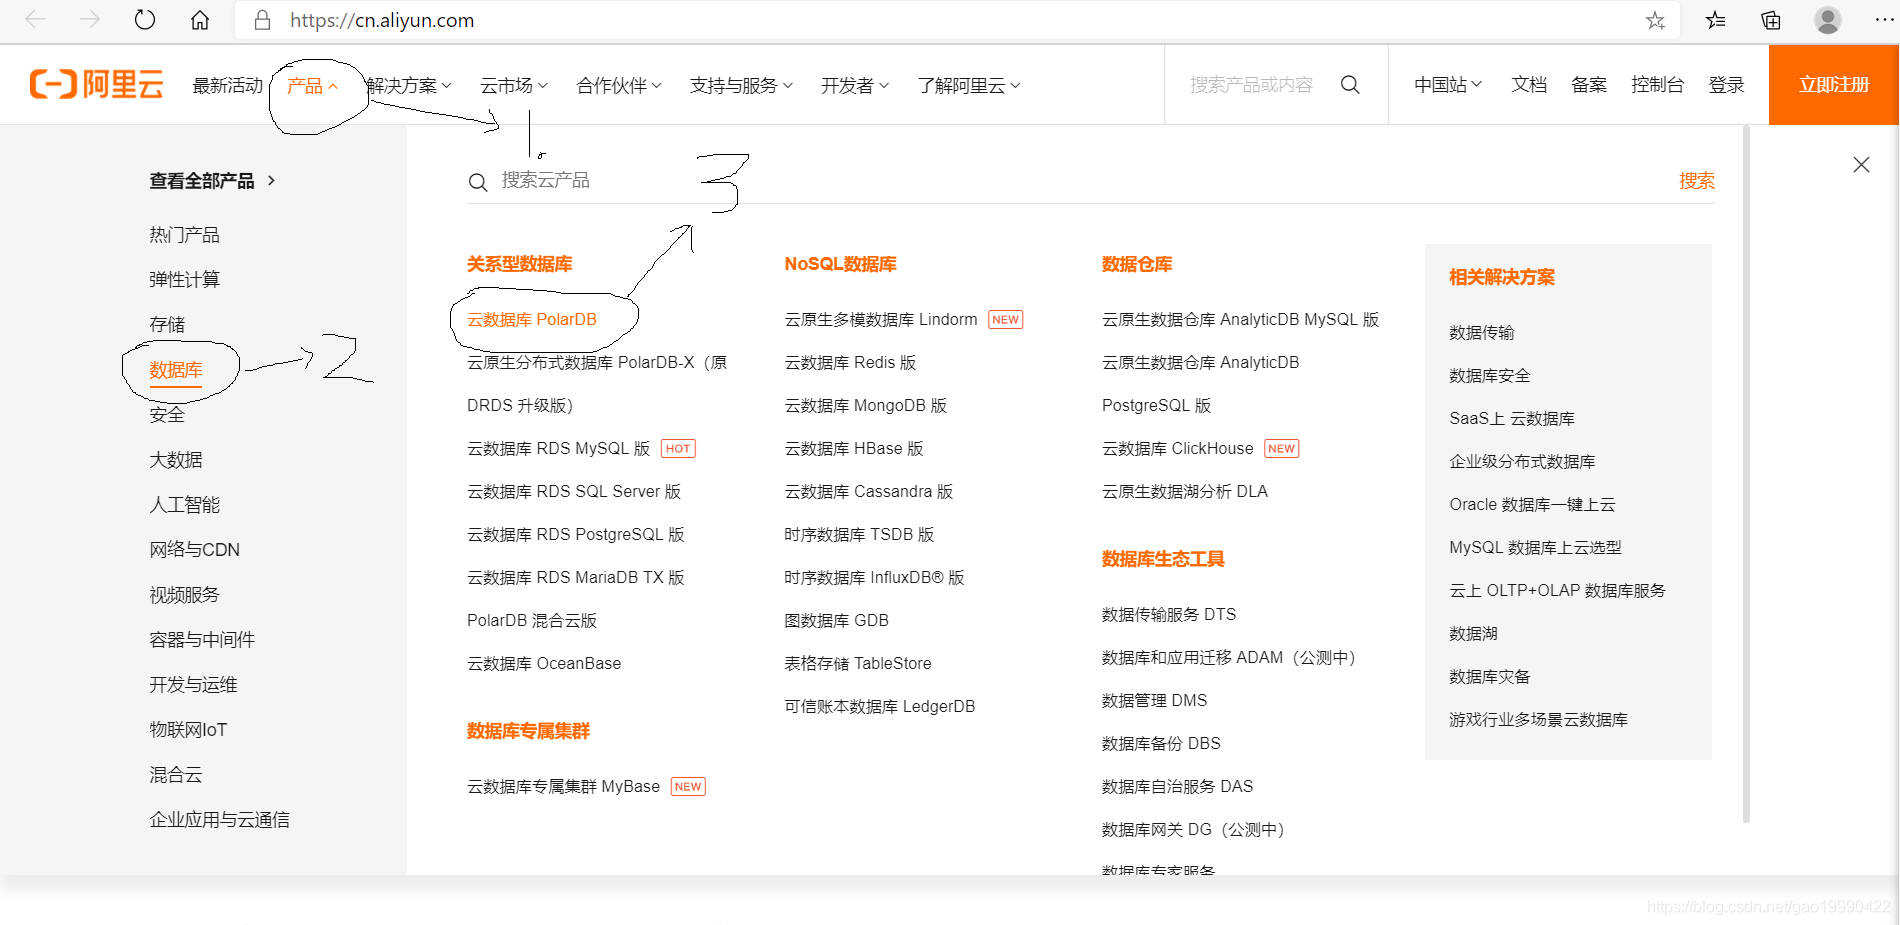Open the 控制台 link
Viewport: 1900px width, 925px height.
coord(1657,85)
